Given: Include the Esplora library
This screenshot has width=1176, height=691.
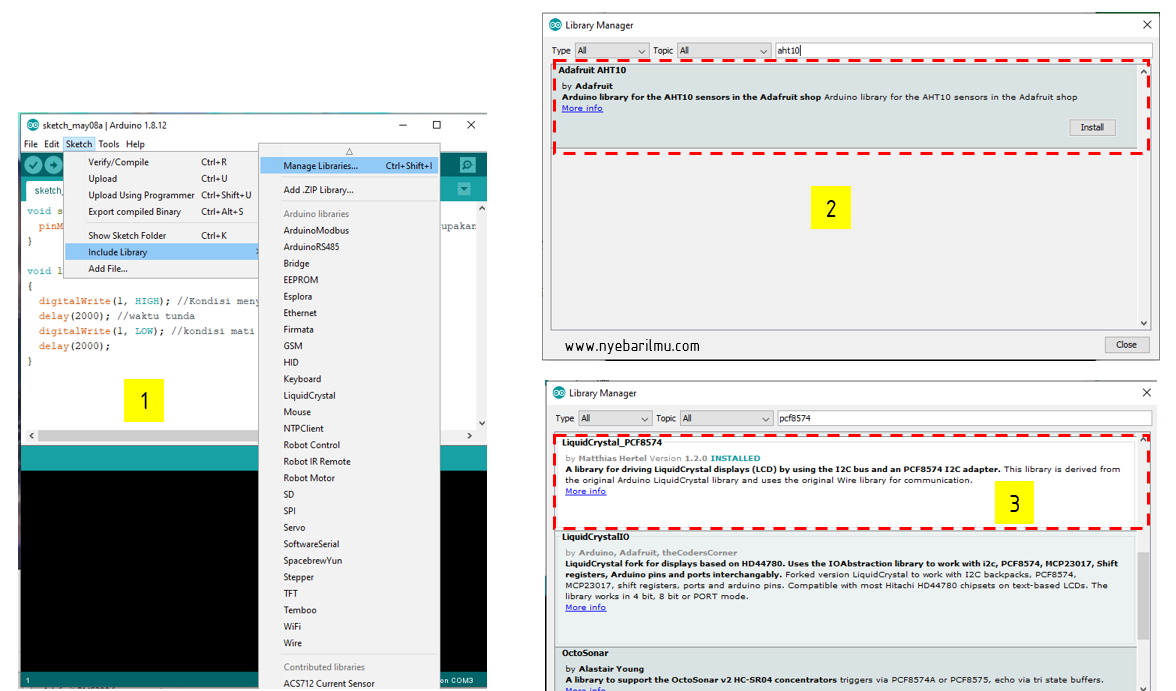Looking at the screenshot, I should (x=298, y=296).
